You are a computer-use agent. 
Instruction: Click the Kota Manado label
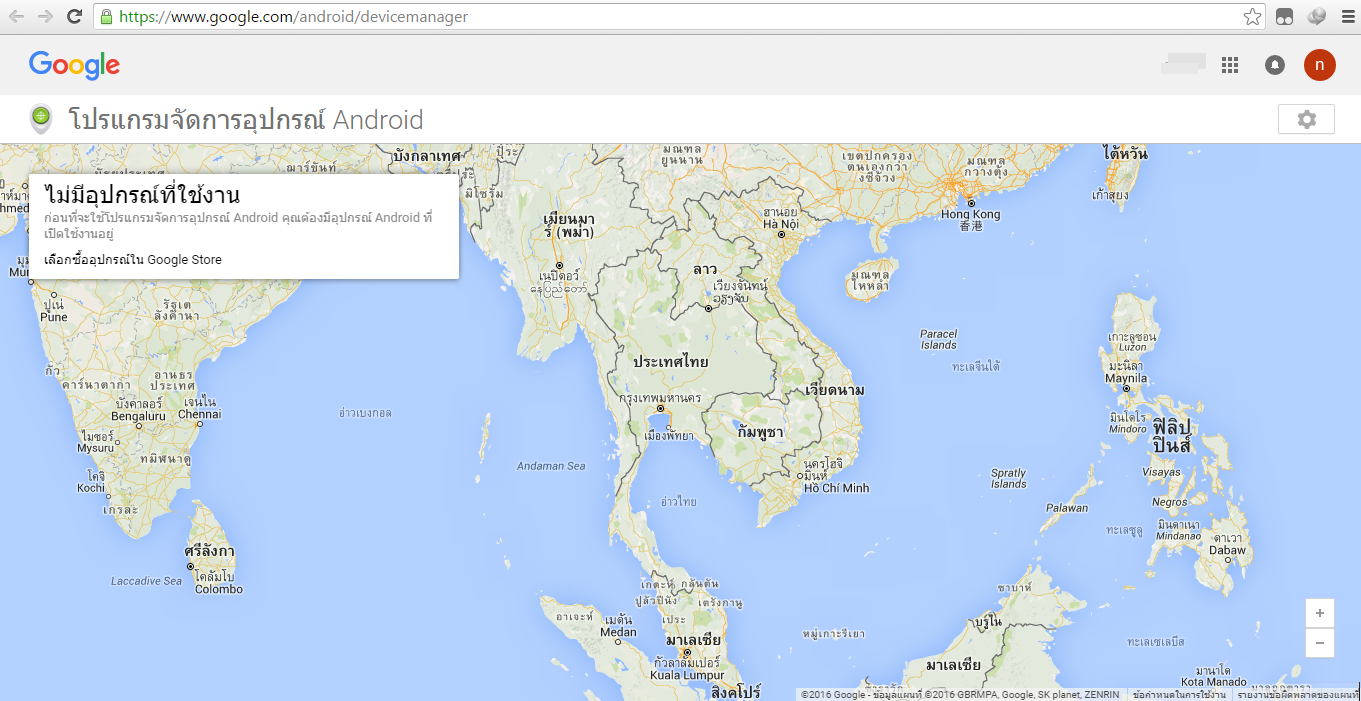[1213, 683]
